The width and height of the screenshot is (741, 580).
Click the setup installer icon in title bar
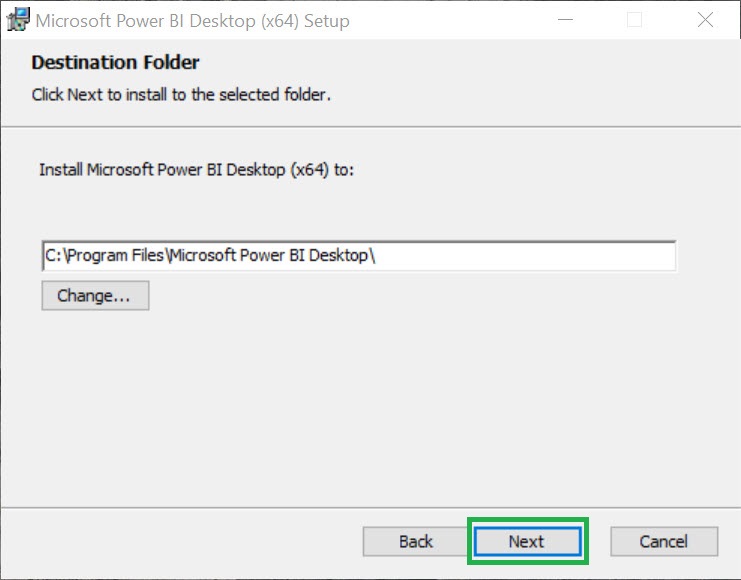pyautogui.click(x=18, y=20)
